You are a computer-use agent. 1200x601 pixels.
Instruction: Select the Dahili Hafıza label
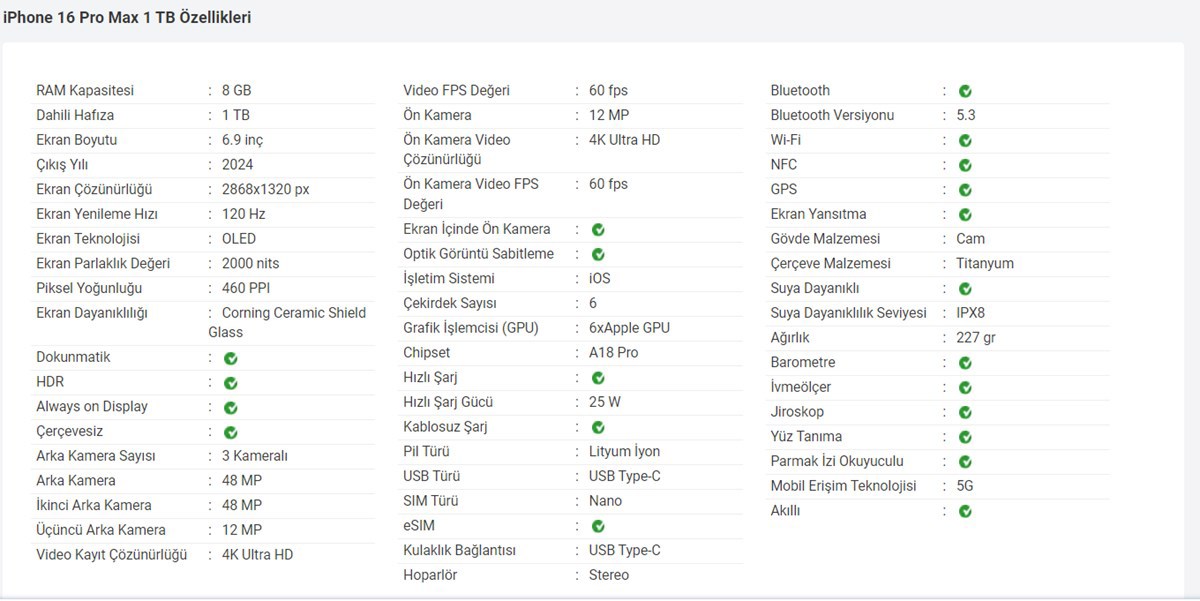[x=75, y=115]
